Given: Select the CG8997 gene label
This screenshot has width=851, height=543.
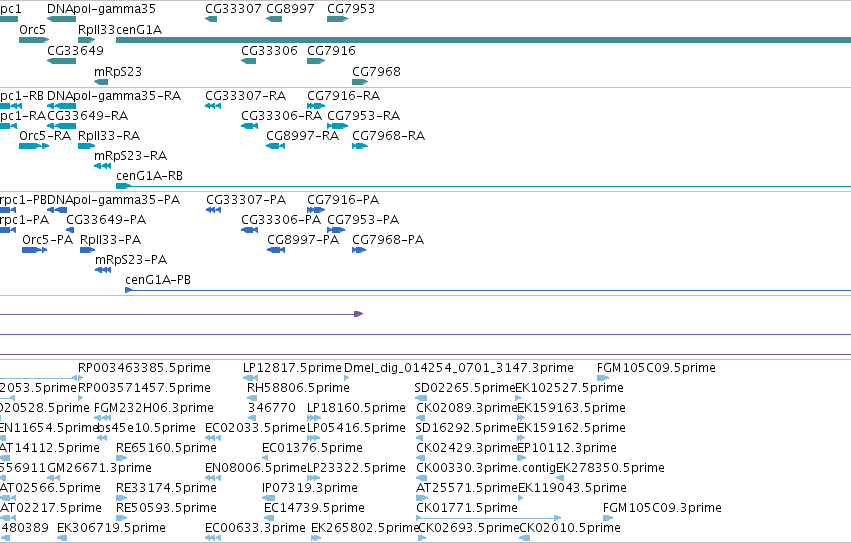Looking at the screenshot, I should [x=290, y=9].
